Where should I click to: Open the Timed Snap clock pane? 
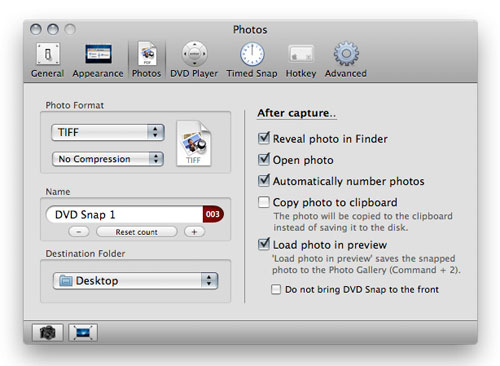click(x=252, y=60)
